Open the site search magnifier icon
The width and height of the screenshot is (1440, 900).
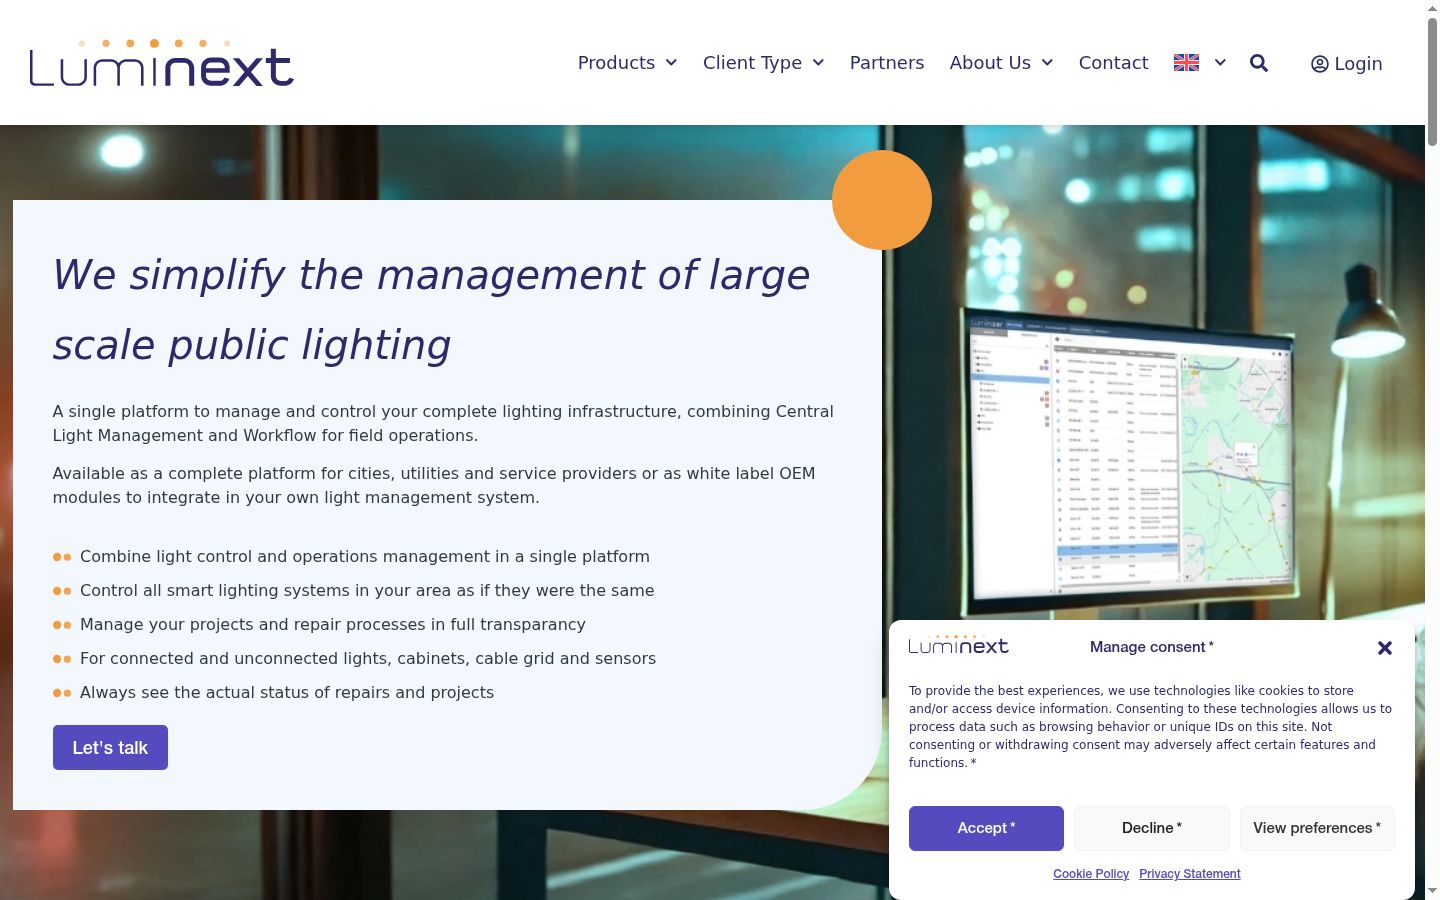pyautogui.click(x=1259, y=63)
